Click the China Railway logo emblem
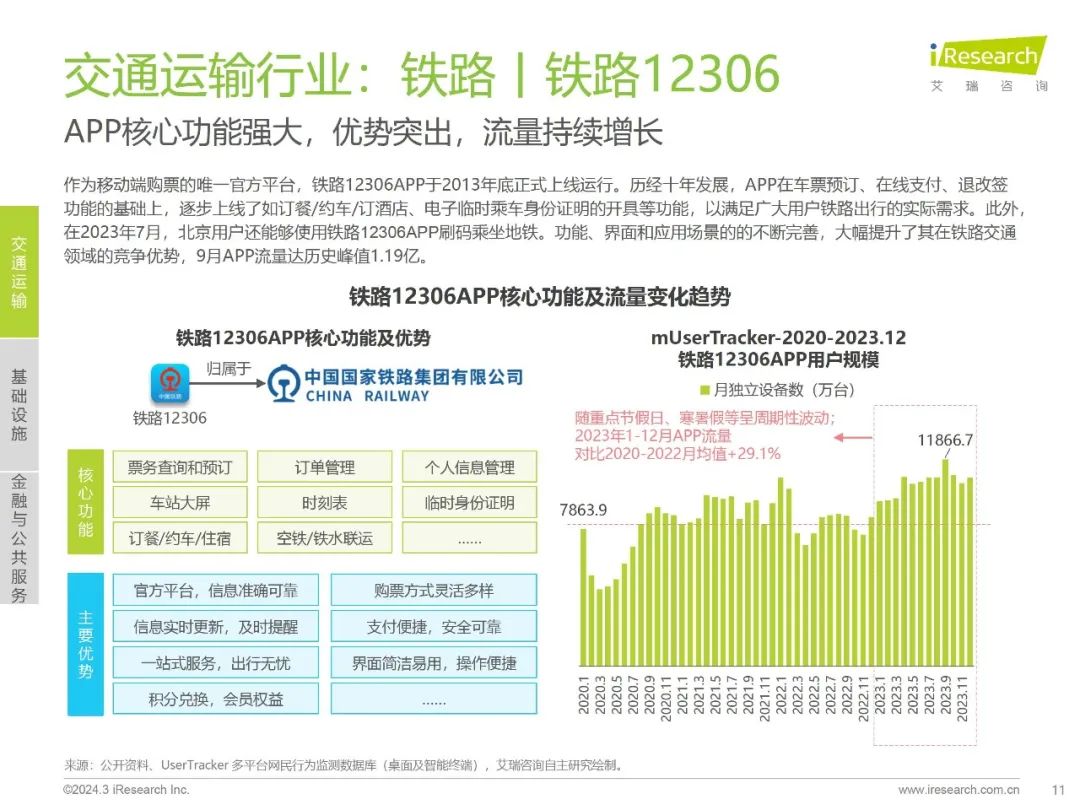This screenshot has width=1080, height=810. pos(283,384)
